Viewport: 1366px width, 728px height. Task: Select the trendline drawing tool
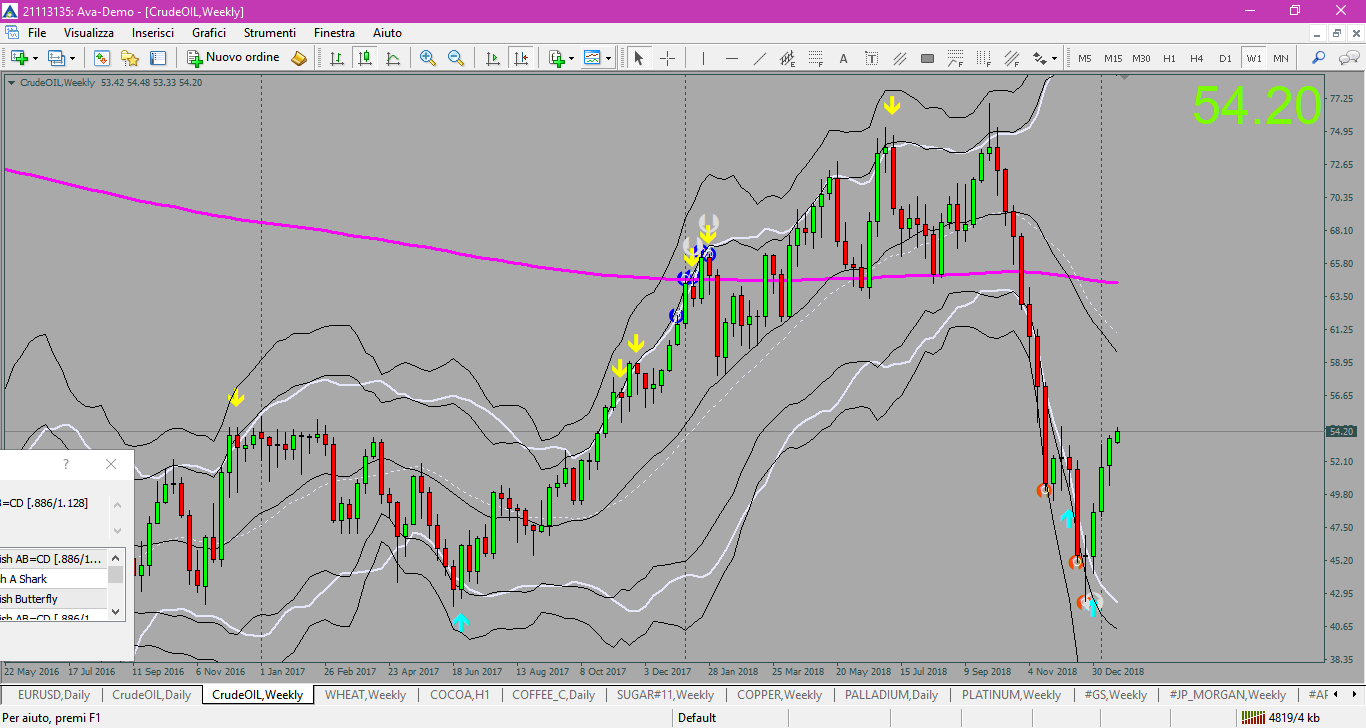coord(759,58)
